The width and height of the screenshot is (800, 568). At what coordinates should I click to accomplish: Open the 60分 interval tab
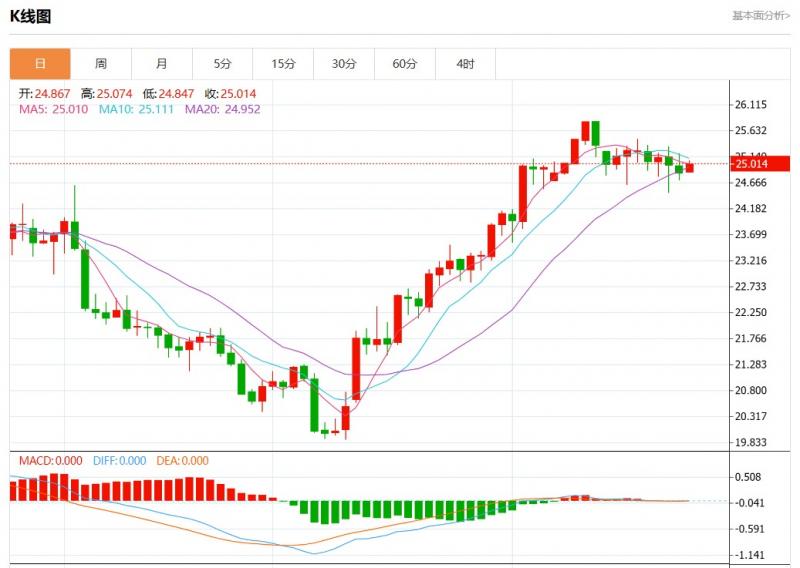click(405, 64)
